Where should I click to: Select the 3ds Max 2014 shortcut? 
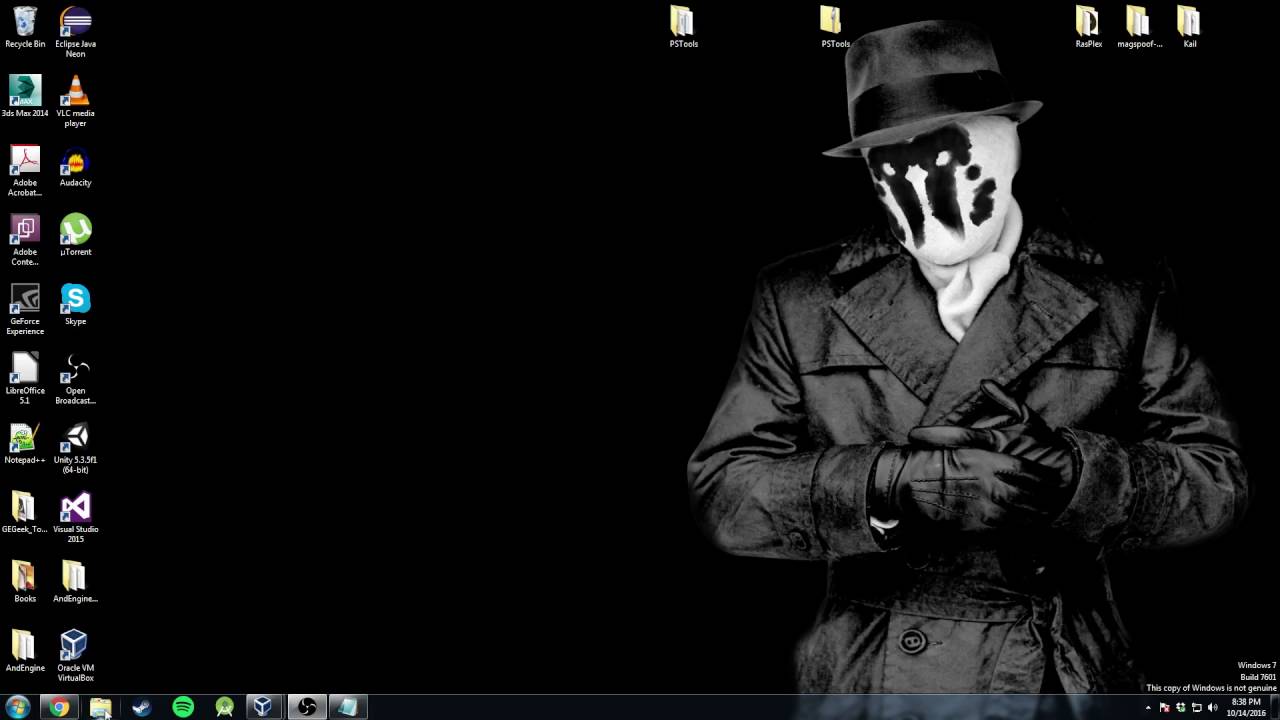tap(25, 96)
